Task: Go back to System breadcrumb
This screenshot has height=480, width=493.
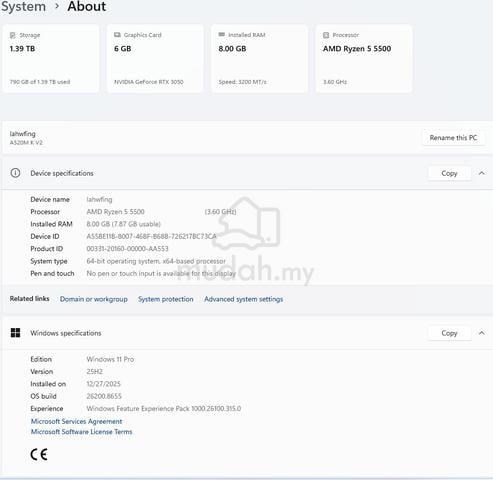Action: 23,7
